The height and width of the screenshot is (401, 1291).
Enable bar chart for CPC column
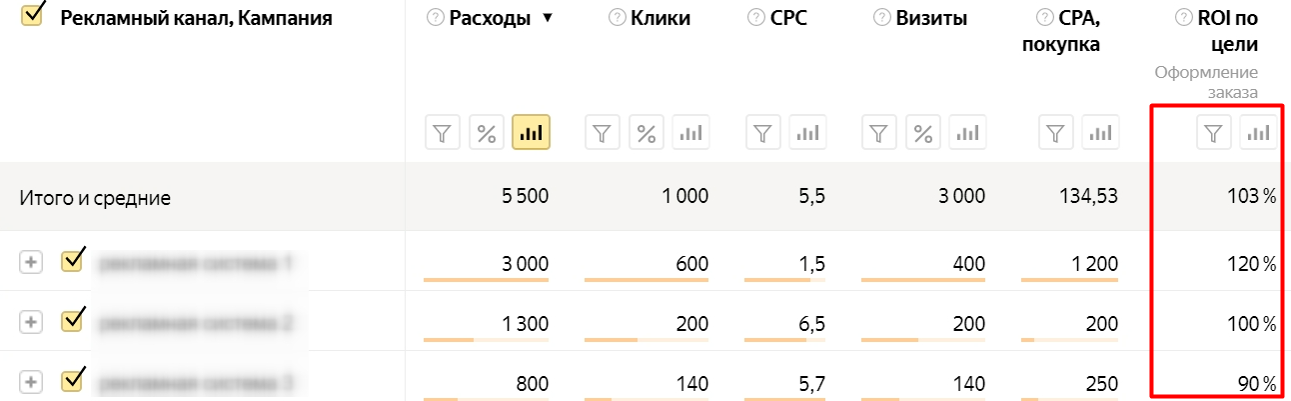pyautogui.click(x=808, y=133)
